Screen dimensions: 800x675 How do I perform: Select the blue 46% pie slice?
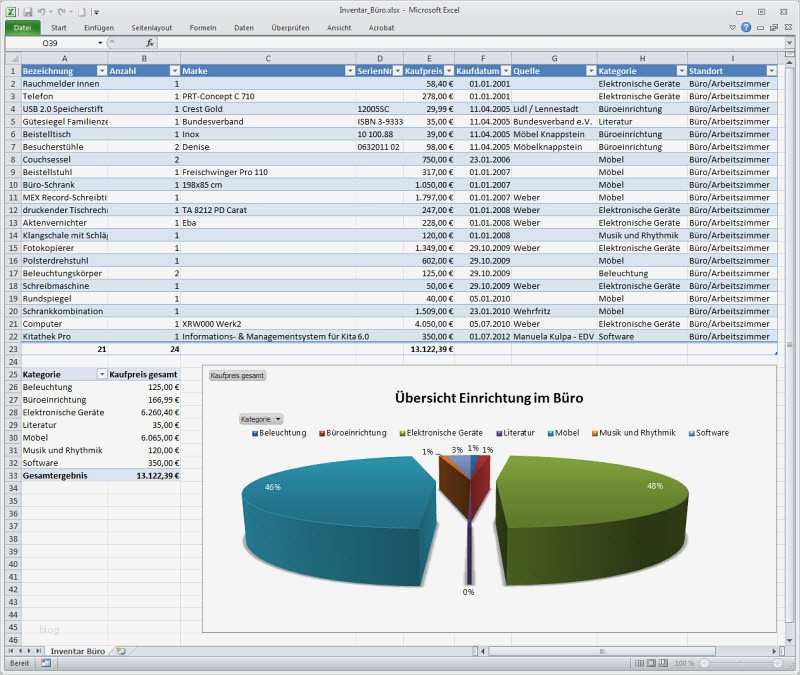(337, 515)
